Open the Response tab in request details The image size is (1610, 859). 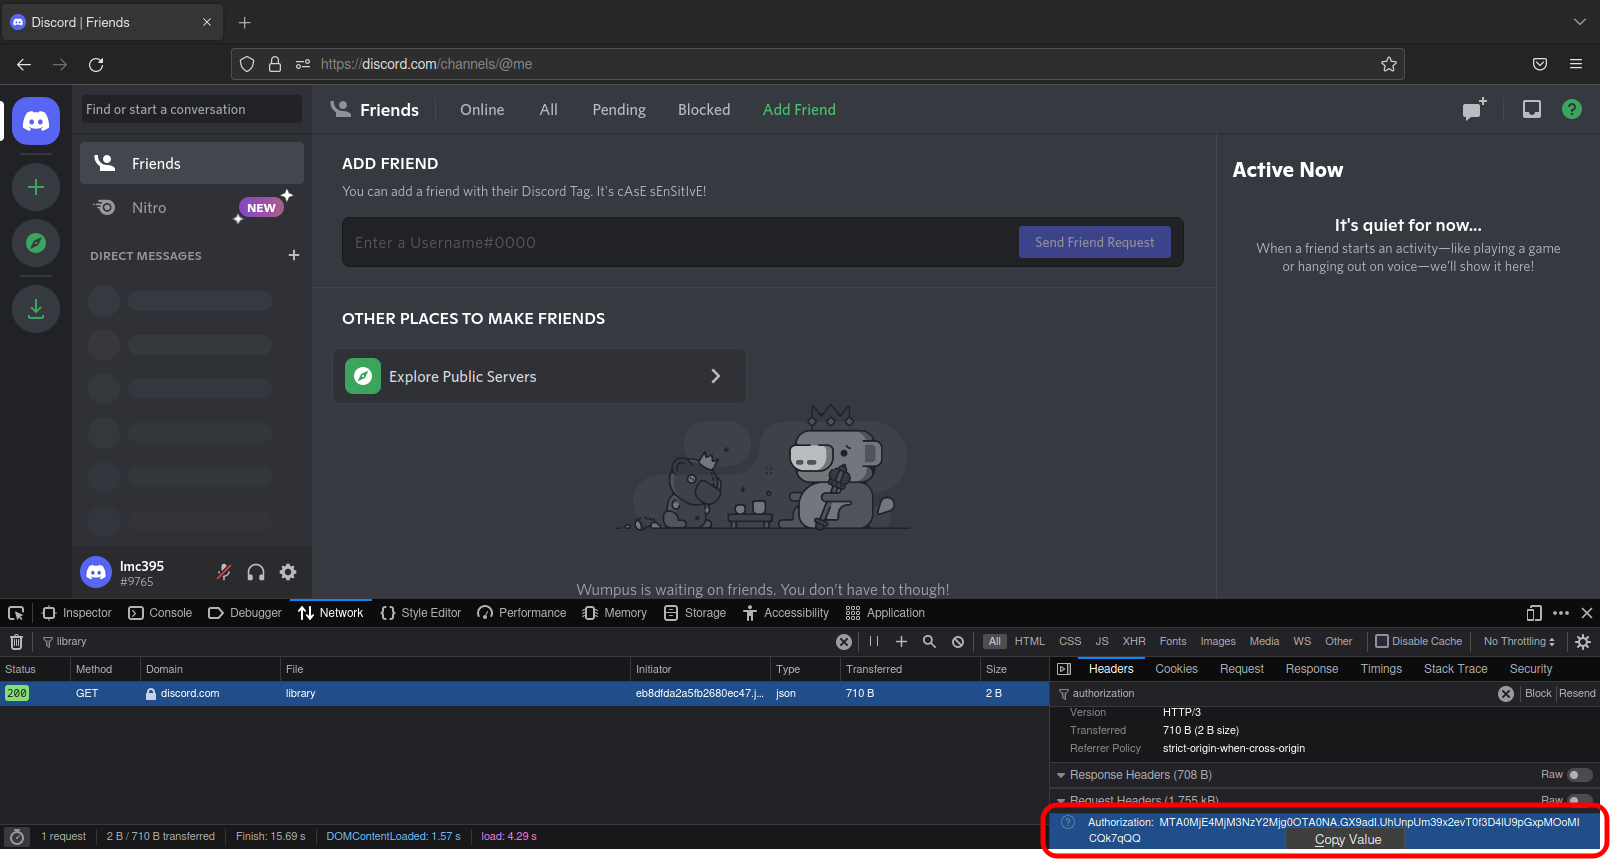pyautogui.click(x=1312, y=669)
